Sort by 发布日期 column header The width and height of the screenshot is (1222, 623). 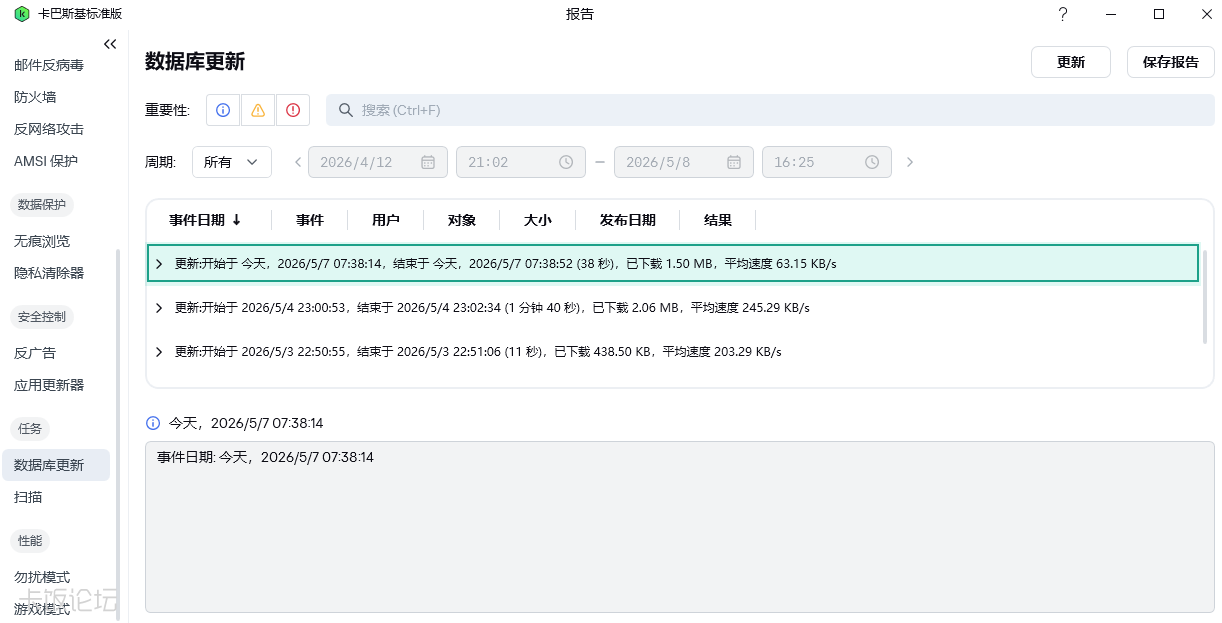pos(627,220)
